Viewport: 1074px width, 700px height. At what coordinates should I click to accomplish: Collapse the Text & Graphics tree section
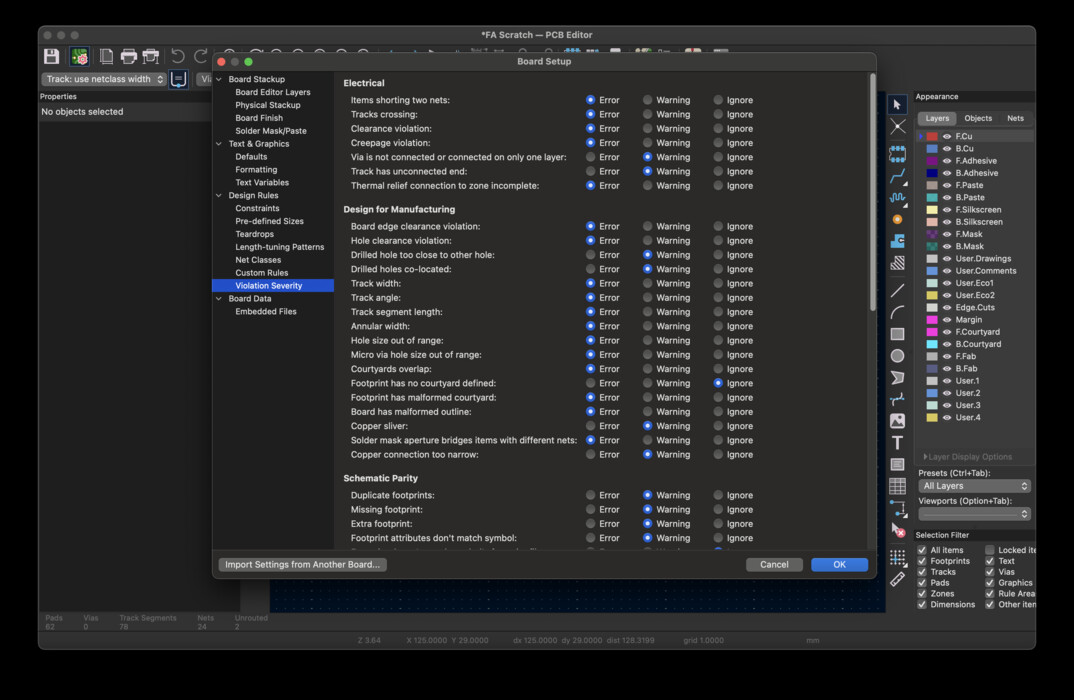coord(219,144)
